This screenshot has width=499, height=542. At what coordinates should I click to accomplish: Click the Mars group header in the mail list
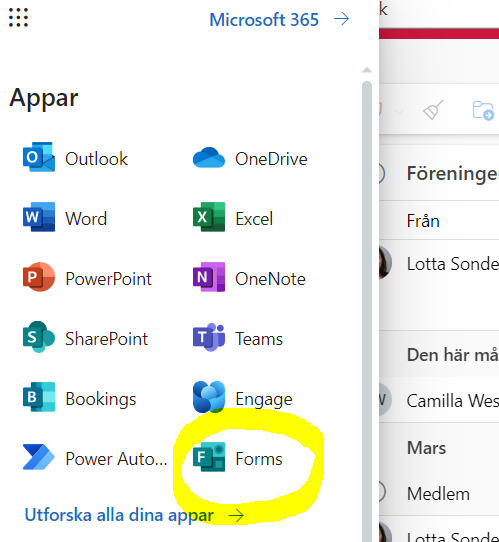coord(426,447)
